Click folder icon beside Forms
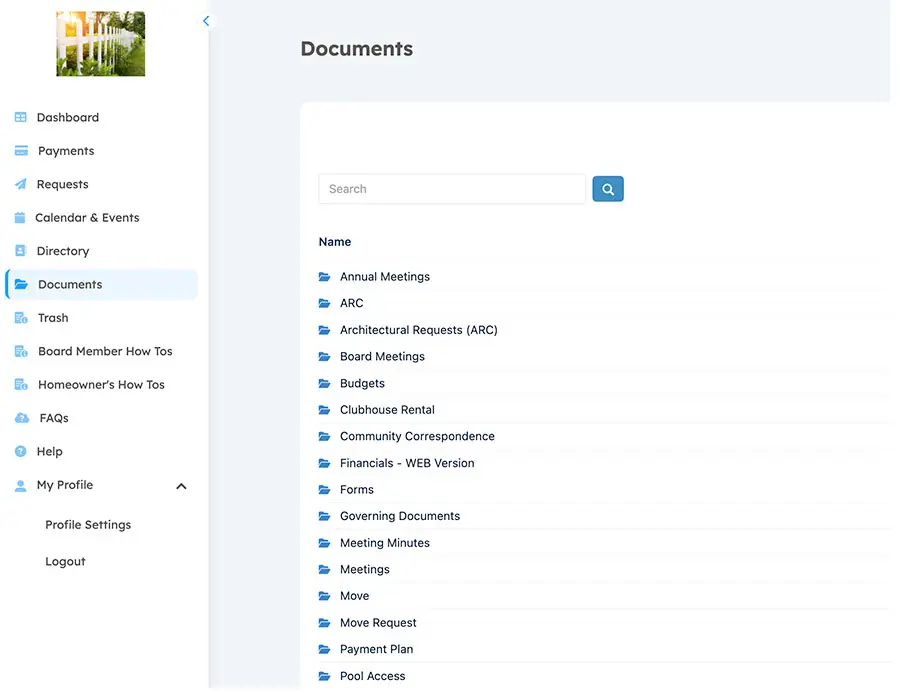Viewport: 900px width, 694px height. point(324,490)
